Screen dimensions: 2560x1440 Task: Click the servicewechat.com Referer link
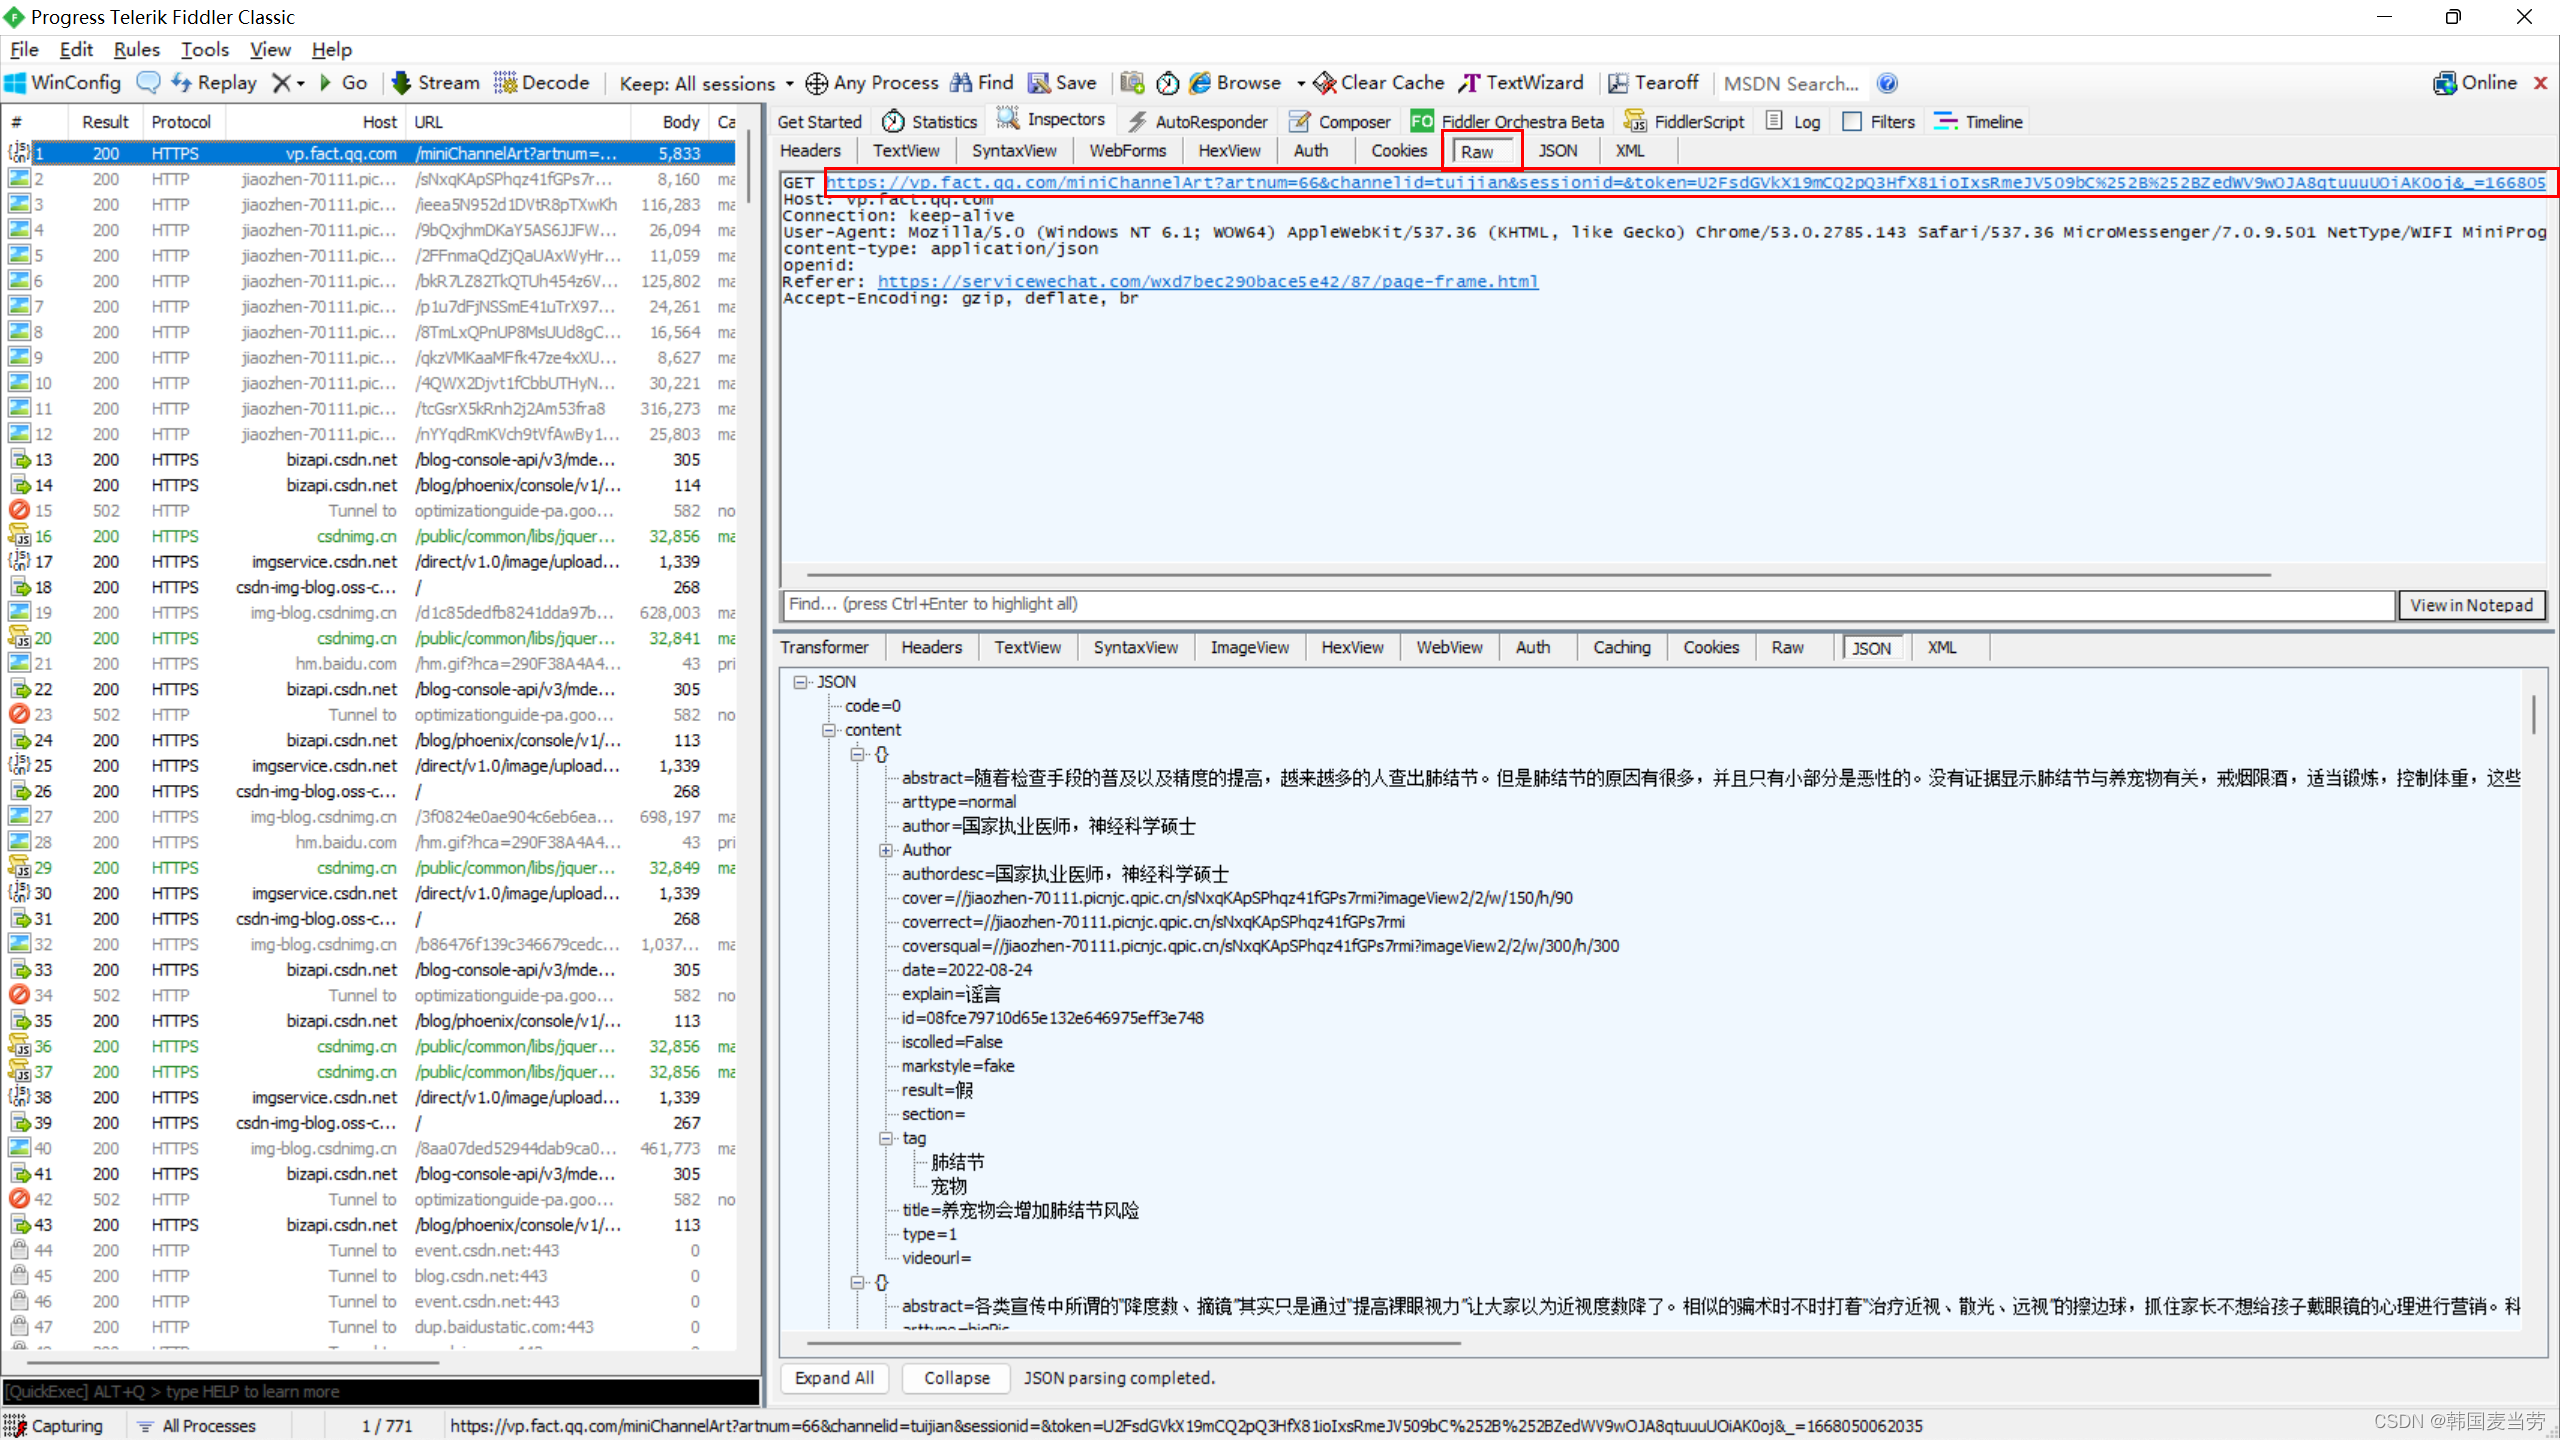pos(1207,282)
